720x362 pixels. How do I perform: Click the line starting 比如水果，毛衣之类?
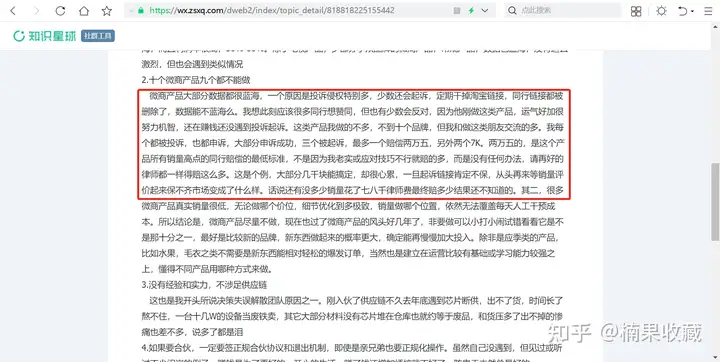[x=349, y=253]
